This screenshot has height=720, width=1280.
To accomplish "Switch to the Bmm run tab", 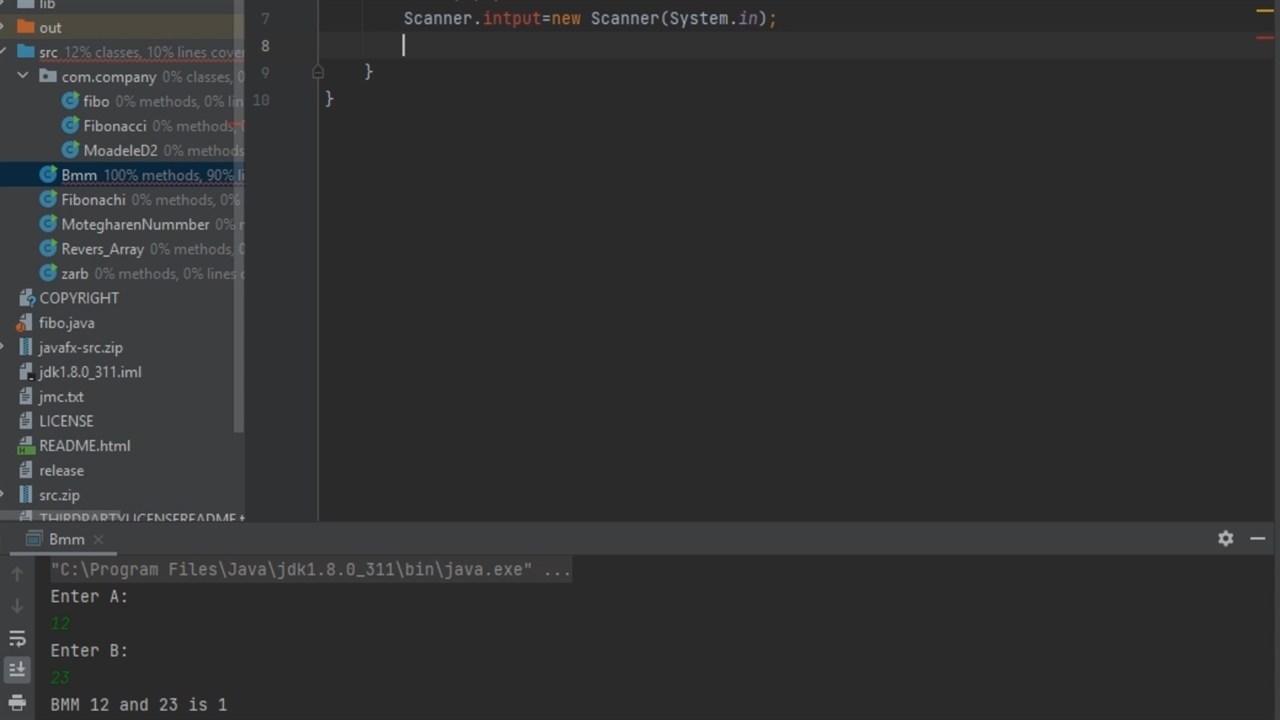I will click(x=66, y=540).
